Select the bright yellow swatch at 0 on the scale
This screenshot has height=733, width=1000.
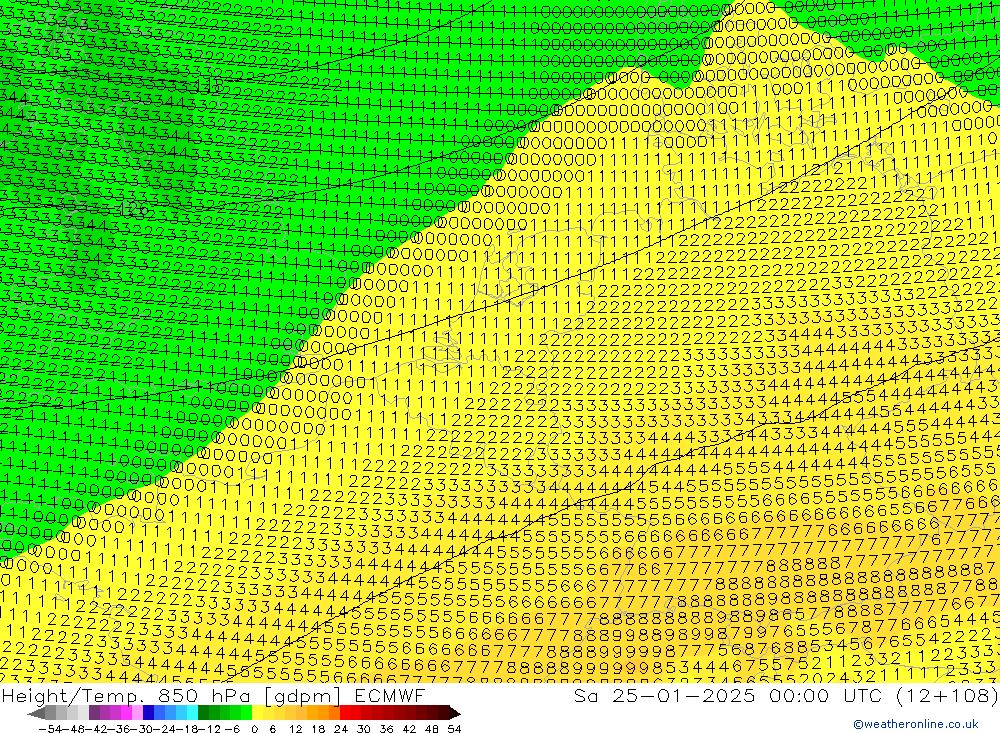click(258, 713)
